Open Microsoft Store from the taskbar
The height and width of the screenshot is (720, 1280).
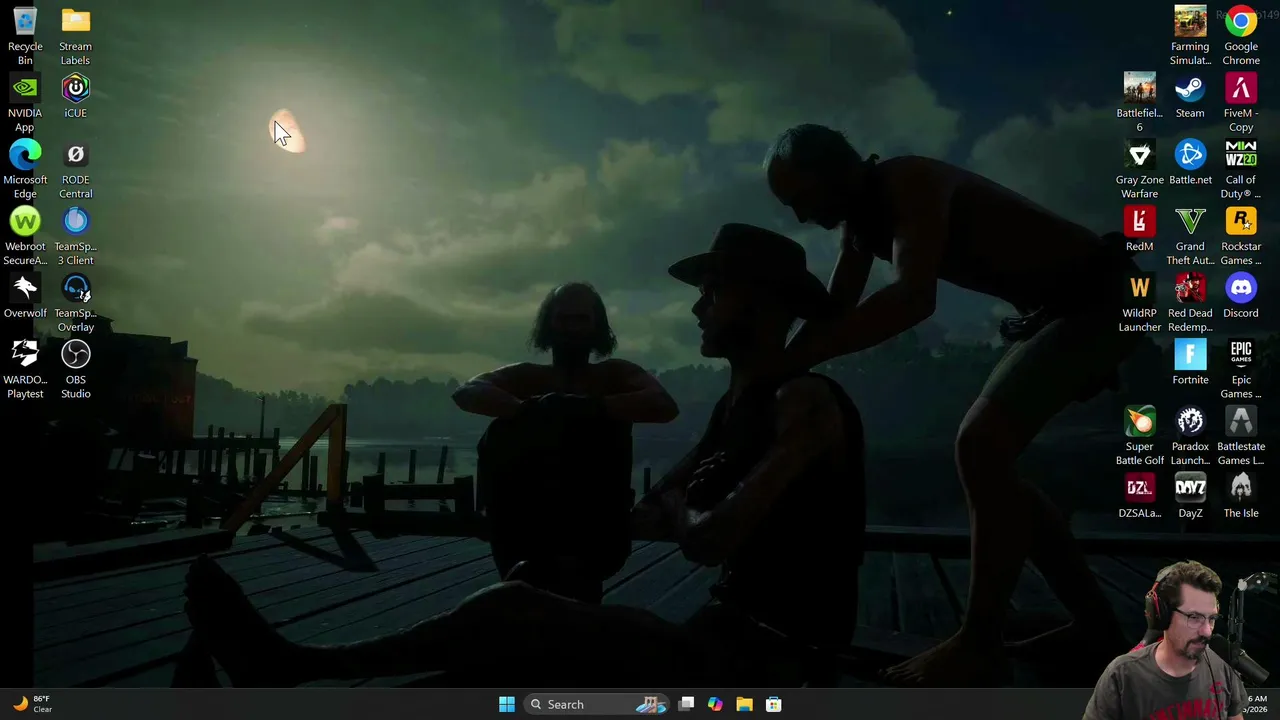(773, 704)
